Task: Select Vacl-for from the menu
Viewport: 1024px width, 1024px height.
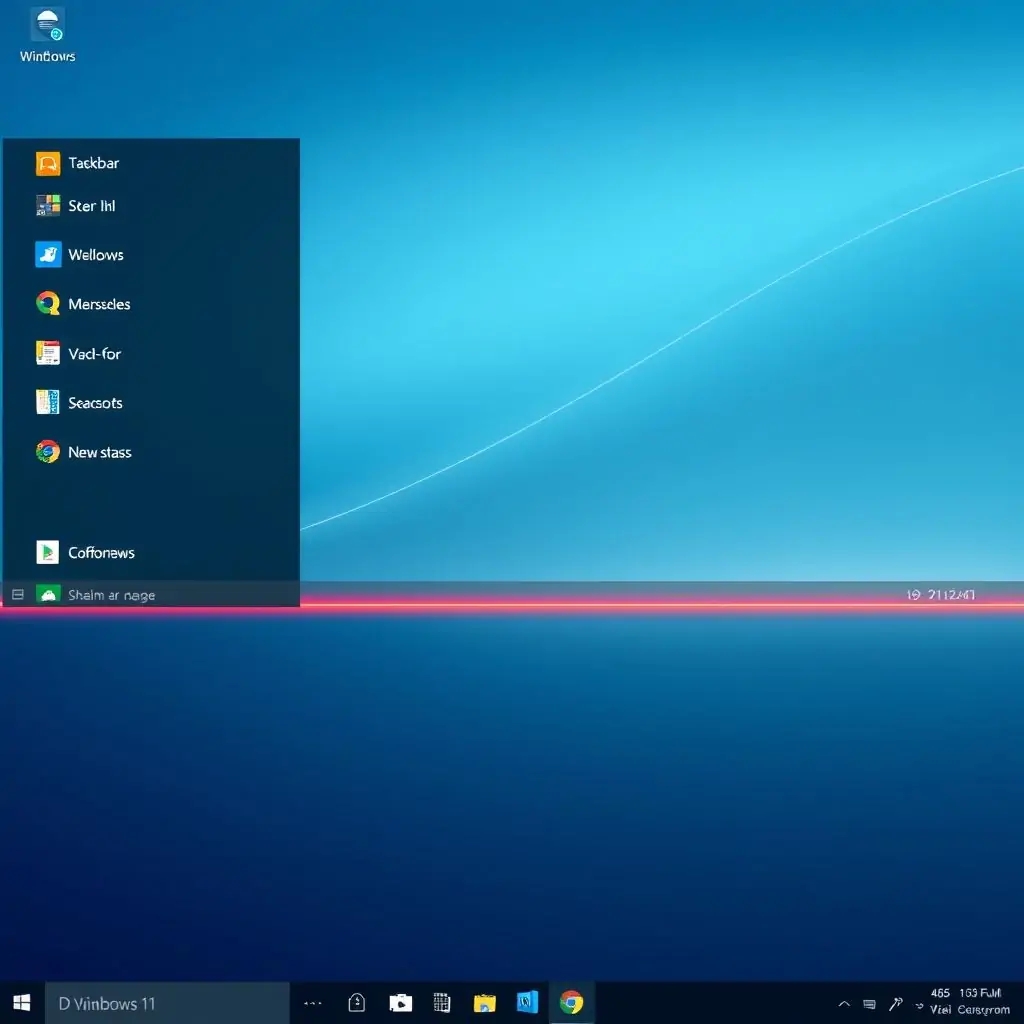Action: 93,353
